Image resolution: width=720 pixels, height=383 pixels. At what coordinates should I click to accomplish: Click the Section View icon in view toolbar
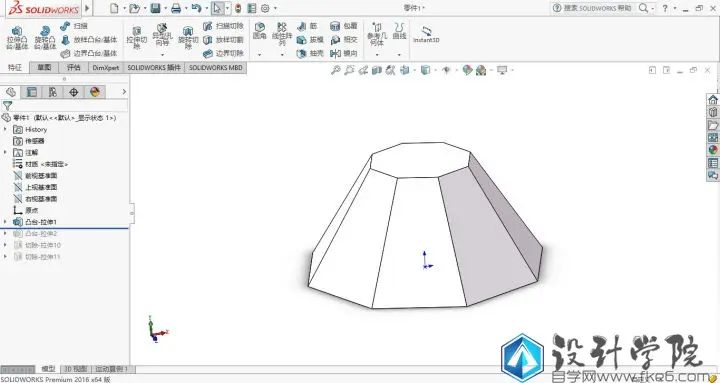(x=377, y=70)
